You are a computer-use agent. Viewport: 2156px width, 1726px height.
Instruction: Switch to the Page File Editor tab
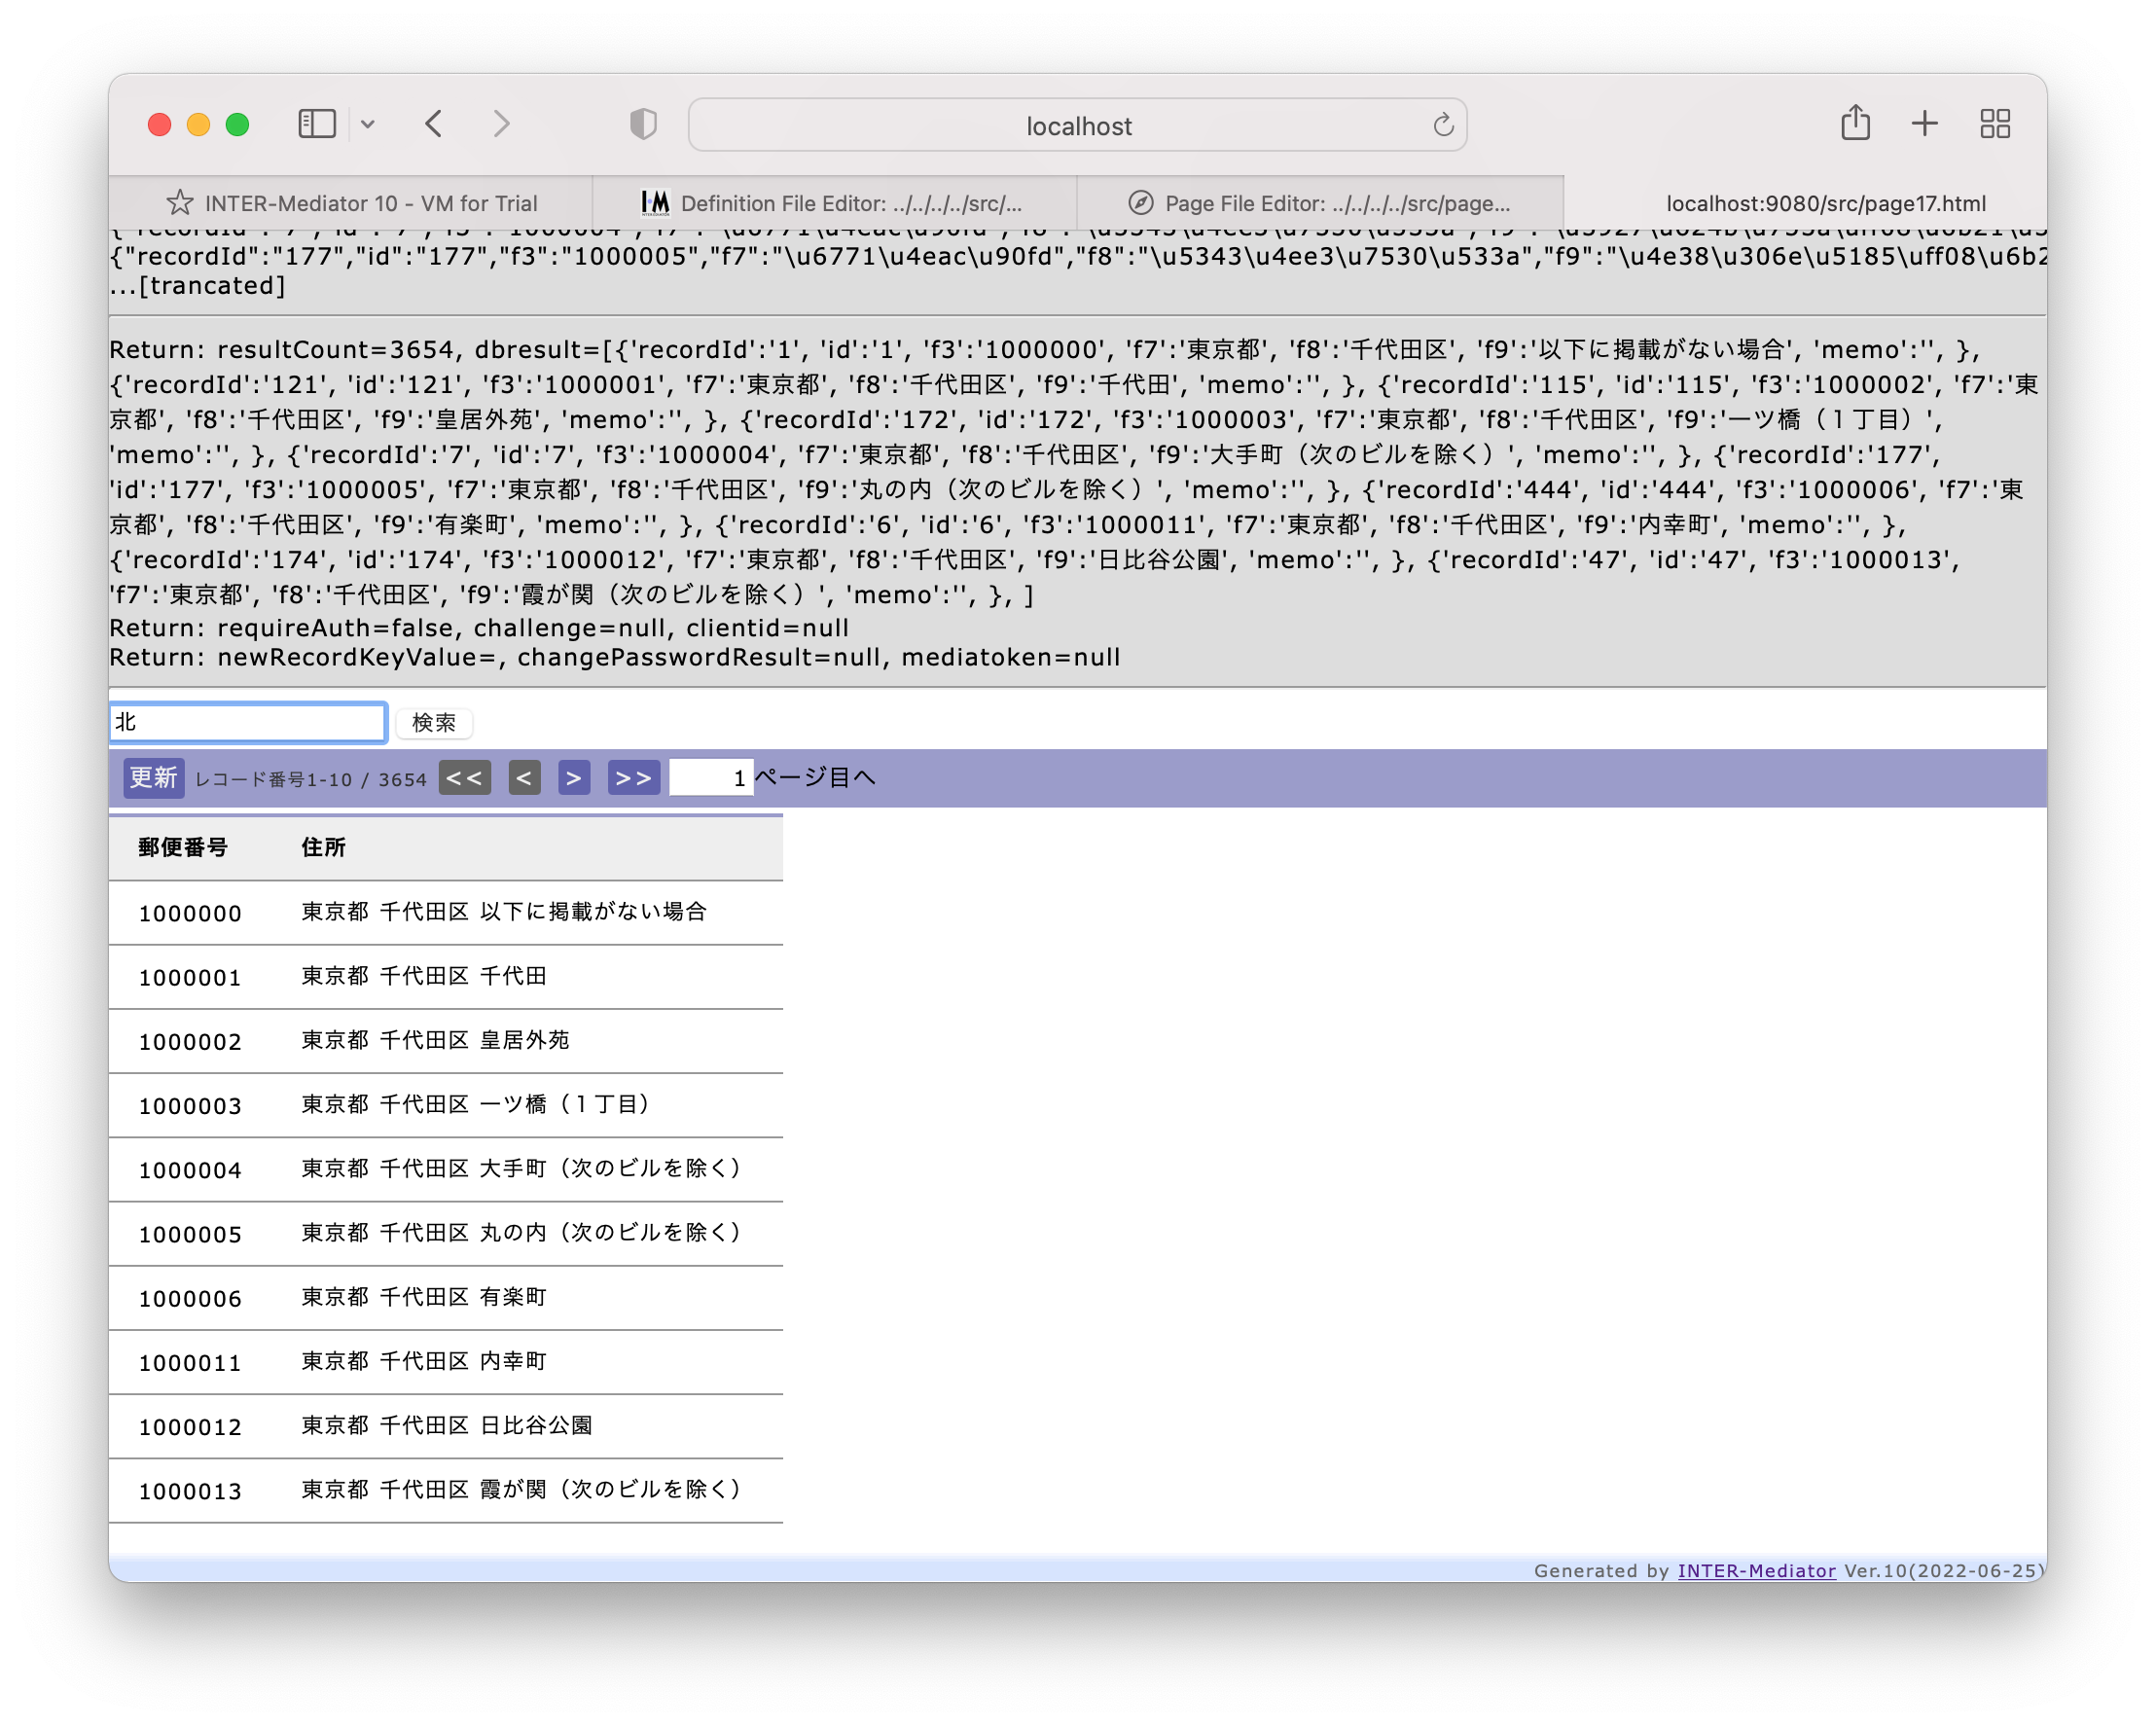[1320, 203]
